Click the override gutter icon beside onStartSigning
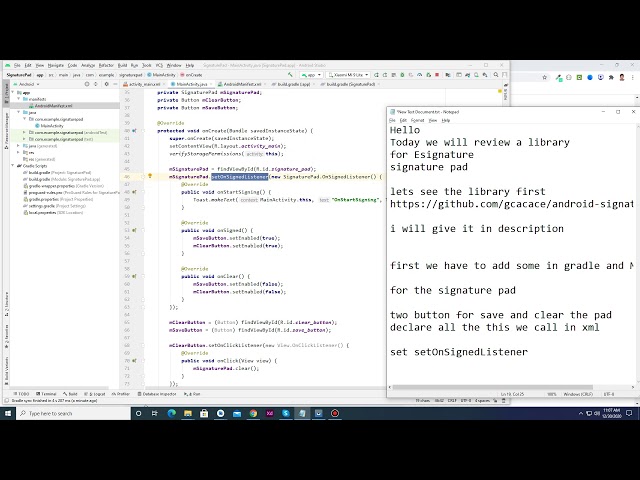 pos(134,192)
